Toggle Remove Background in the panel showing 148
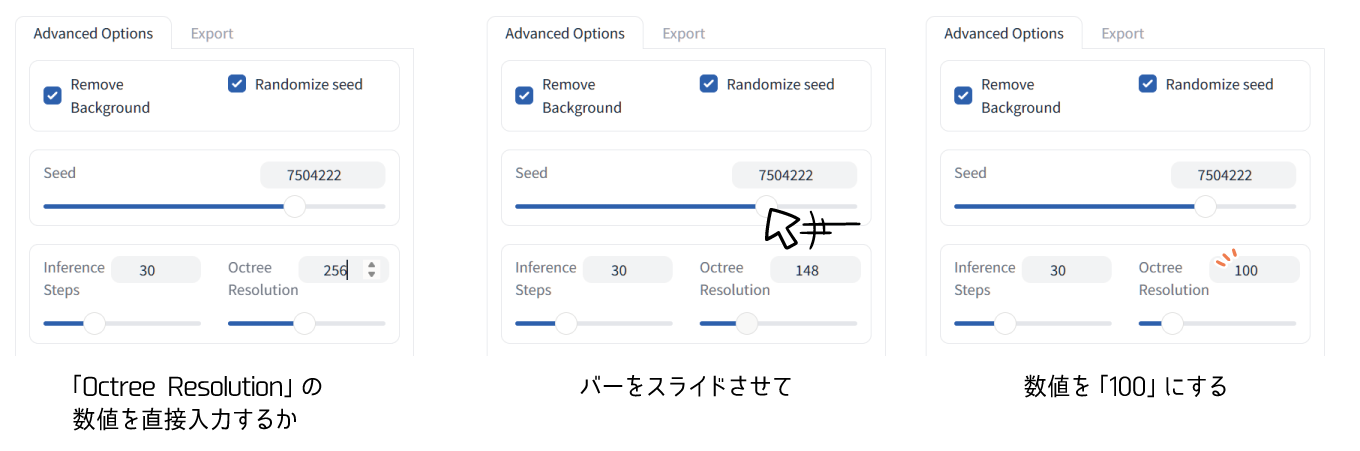The height and width of the screenshot is (451, 1360). coord(524,96)
